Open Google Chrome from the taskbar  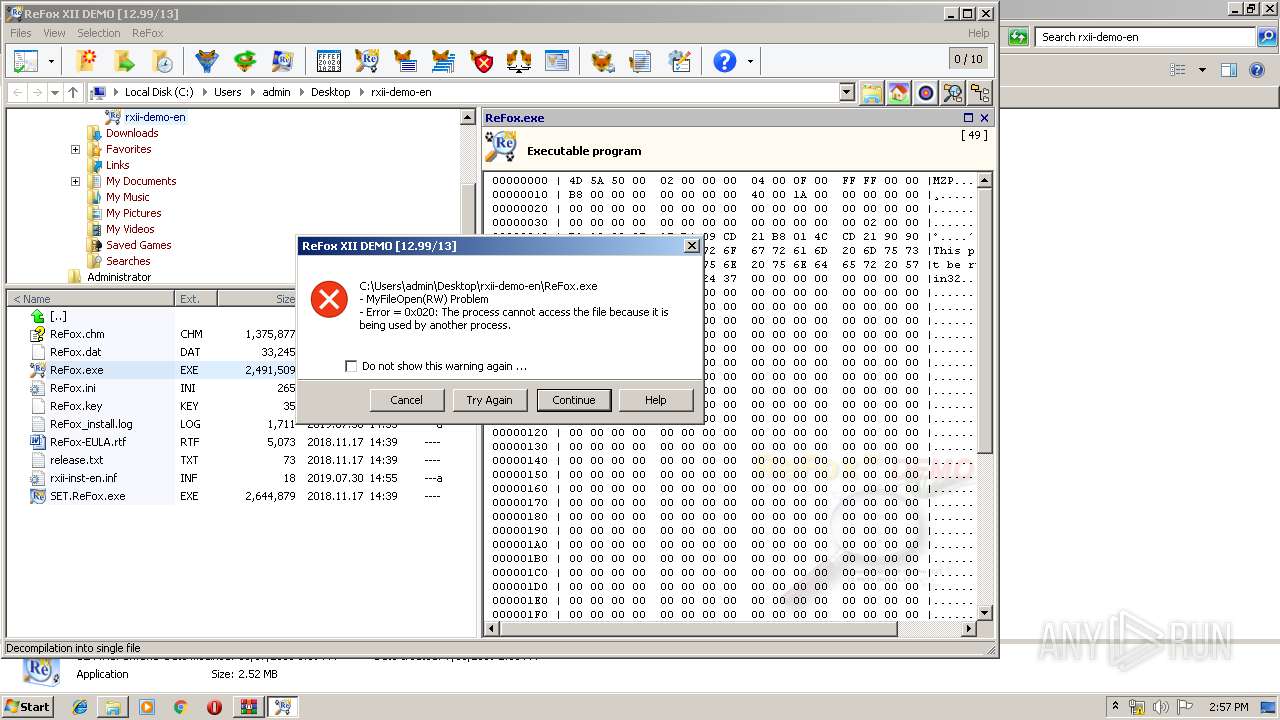click(180, 707)
